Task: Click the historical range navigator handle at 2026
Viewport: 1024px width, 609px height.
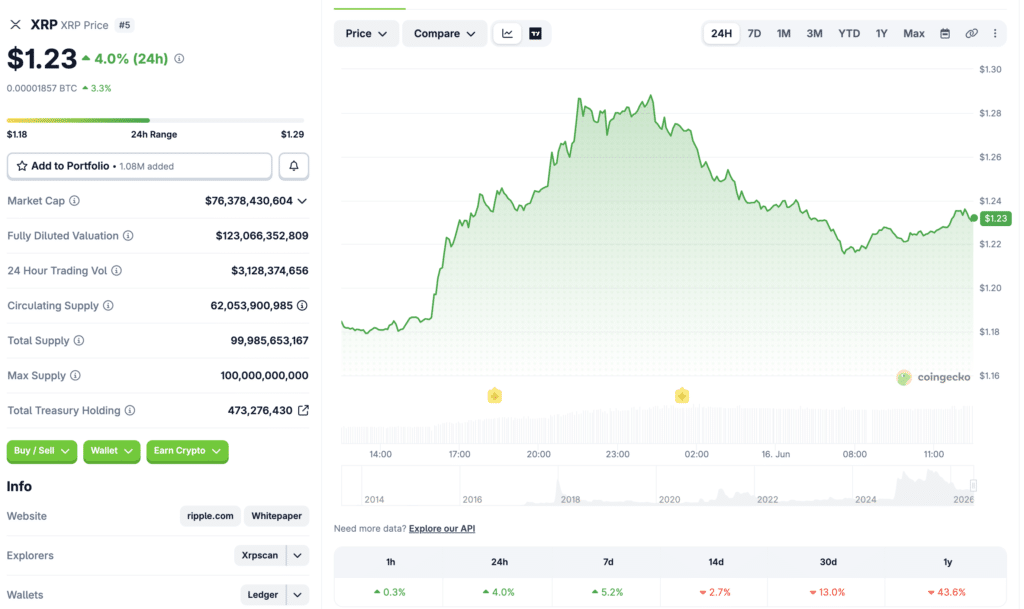Action: [973, 486]
